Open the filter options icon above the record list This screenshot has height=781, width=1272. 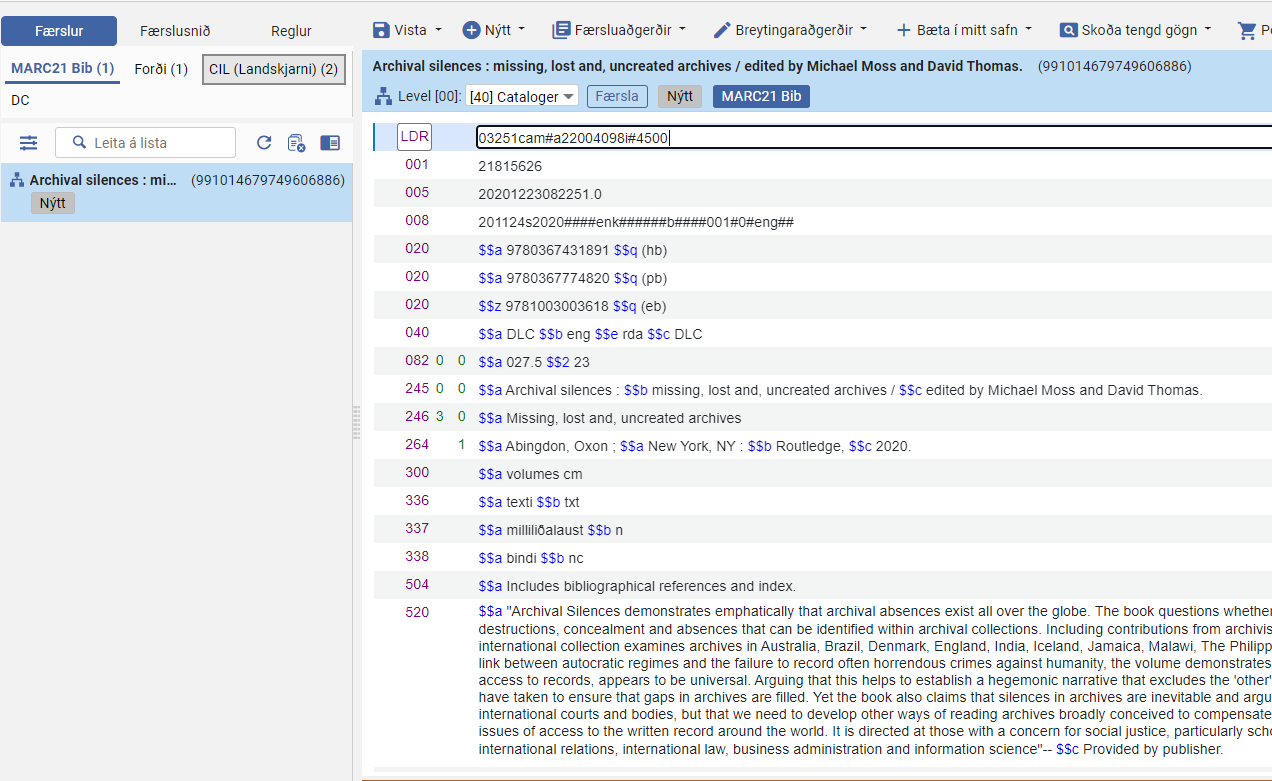coord(28,143)
